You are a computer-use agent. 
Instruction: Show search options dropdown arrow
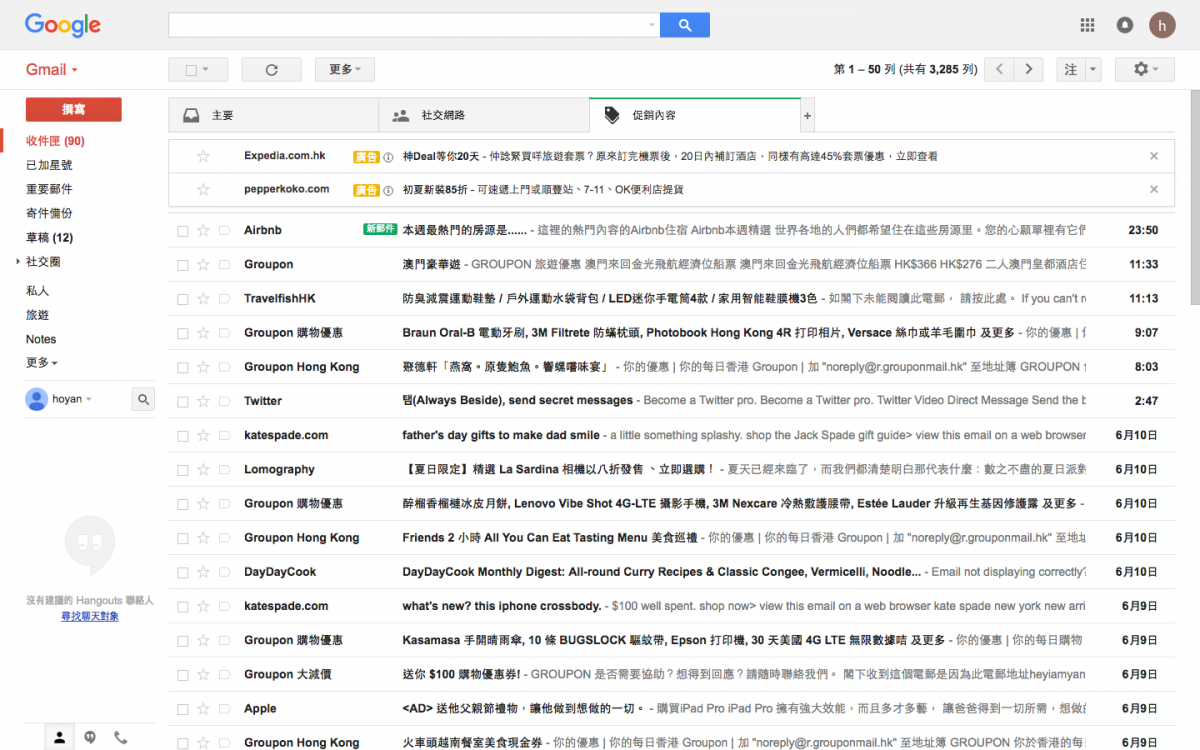[652, 25]
